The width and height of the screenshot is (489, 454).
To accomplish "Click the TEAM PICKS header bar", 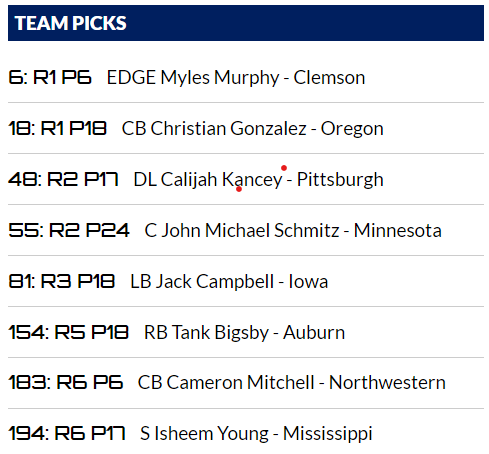I will pyautogui.click(x=246, y=23).
